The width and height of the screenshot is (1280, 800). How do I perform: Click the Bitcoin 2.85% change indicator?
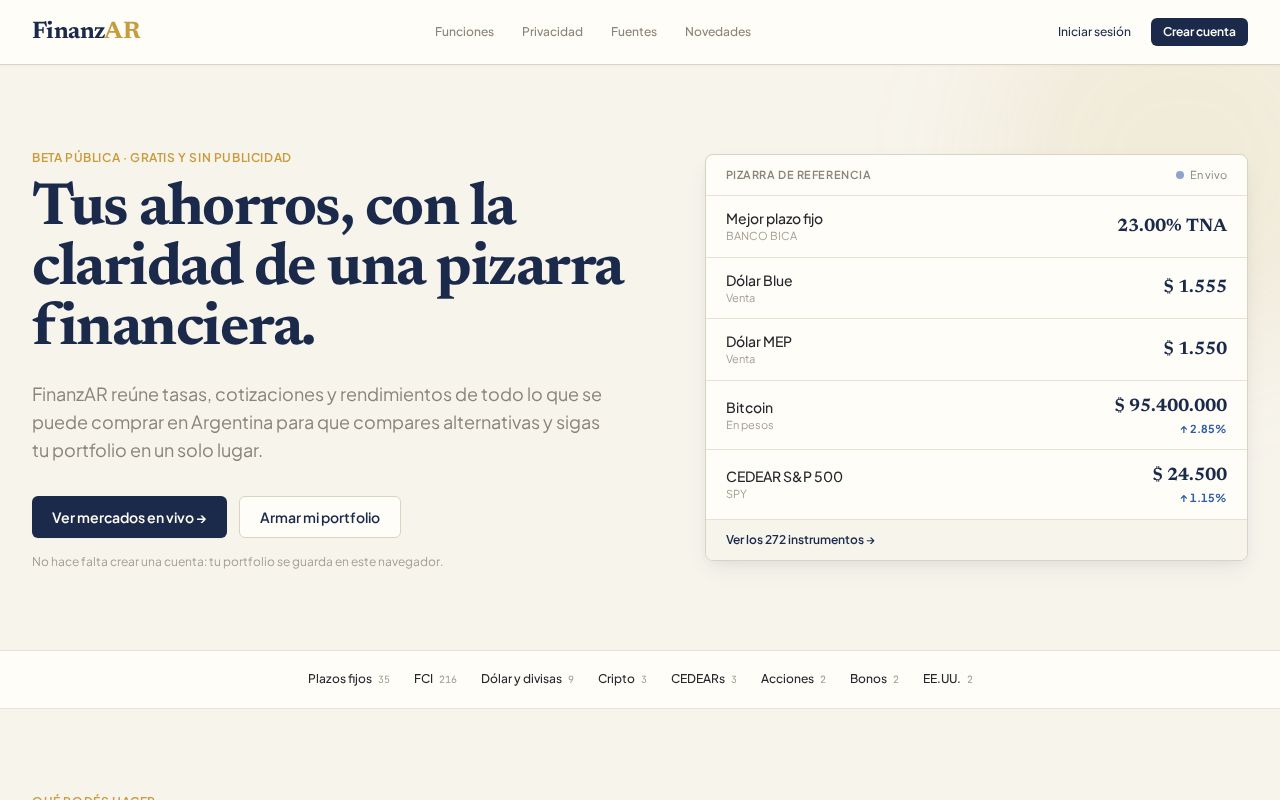click(x=1203, y=429)
